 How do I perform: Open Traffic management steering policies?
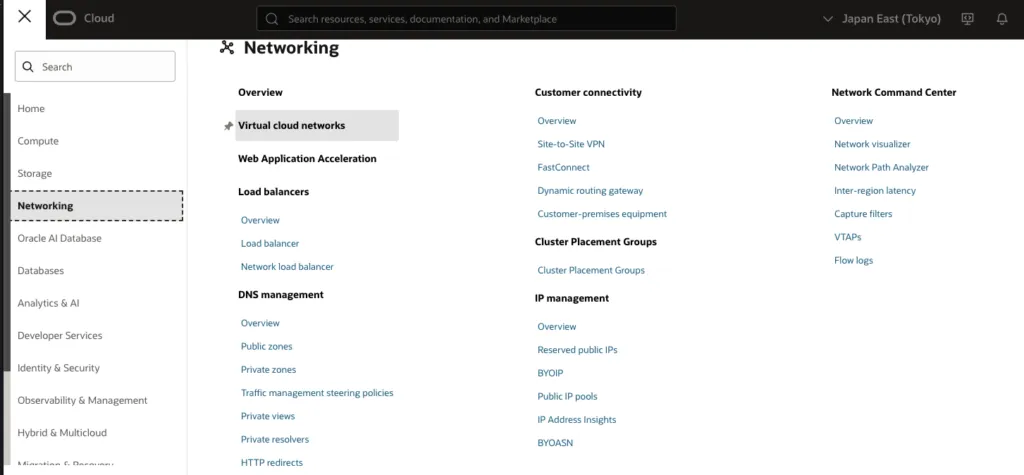point(317,393)
